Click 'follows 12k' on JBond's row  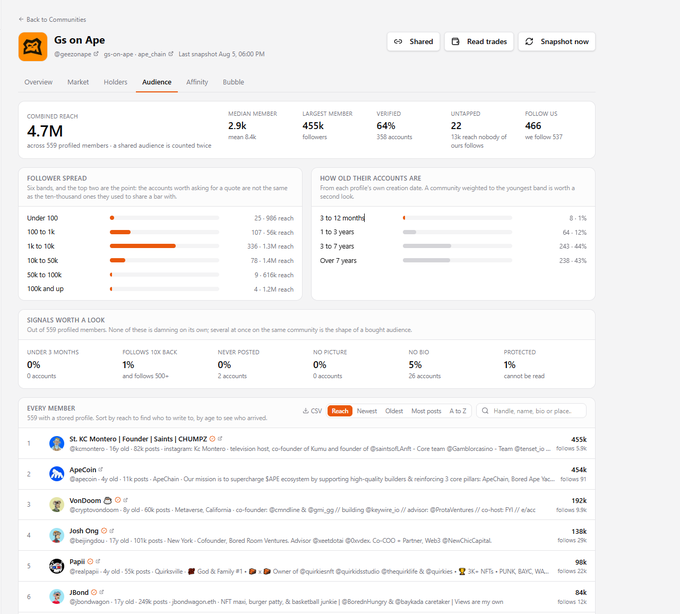click(x=572, y=602)
